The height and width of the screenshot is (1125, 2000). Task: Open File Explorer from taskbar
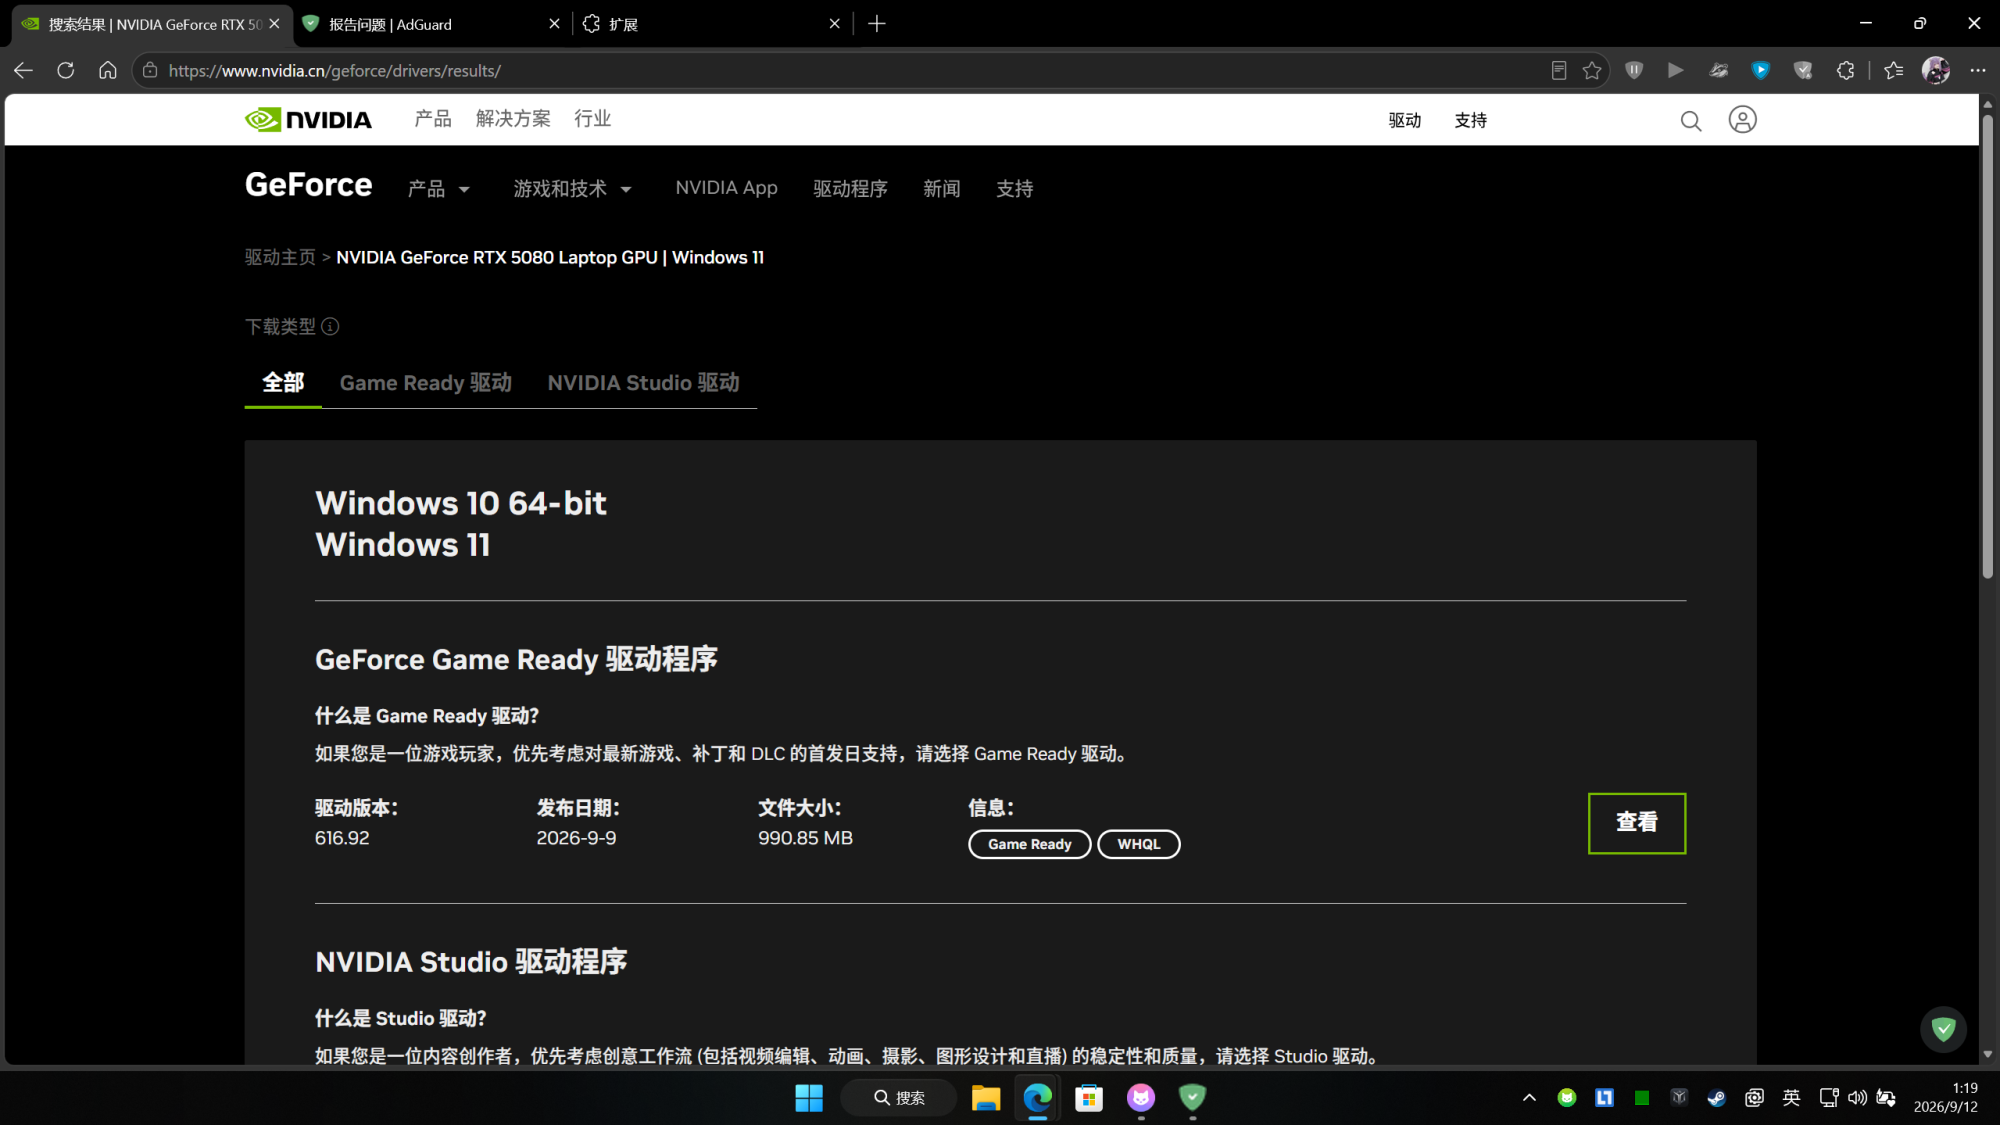[x=986, y=1098]
